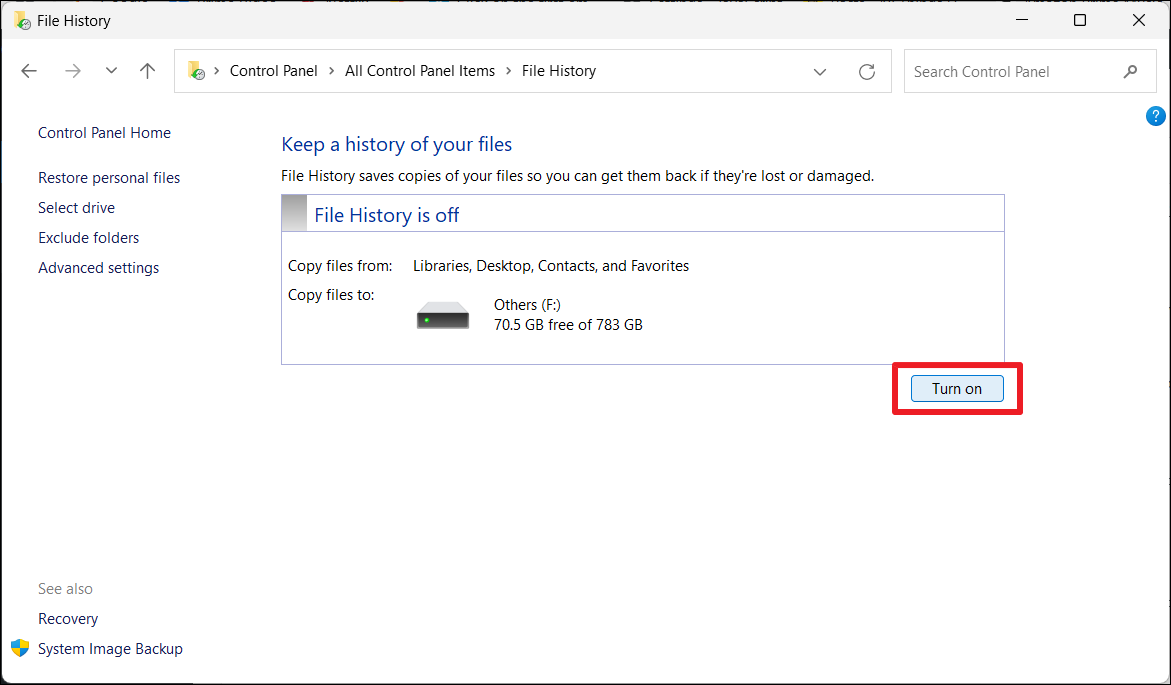
Task: Open Advanced settings in sidebar
Action: coord(98,268)
